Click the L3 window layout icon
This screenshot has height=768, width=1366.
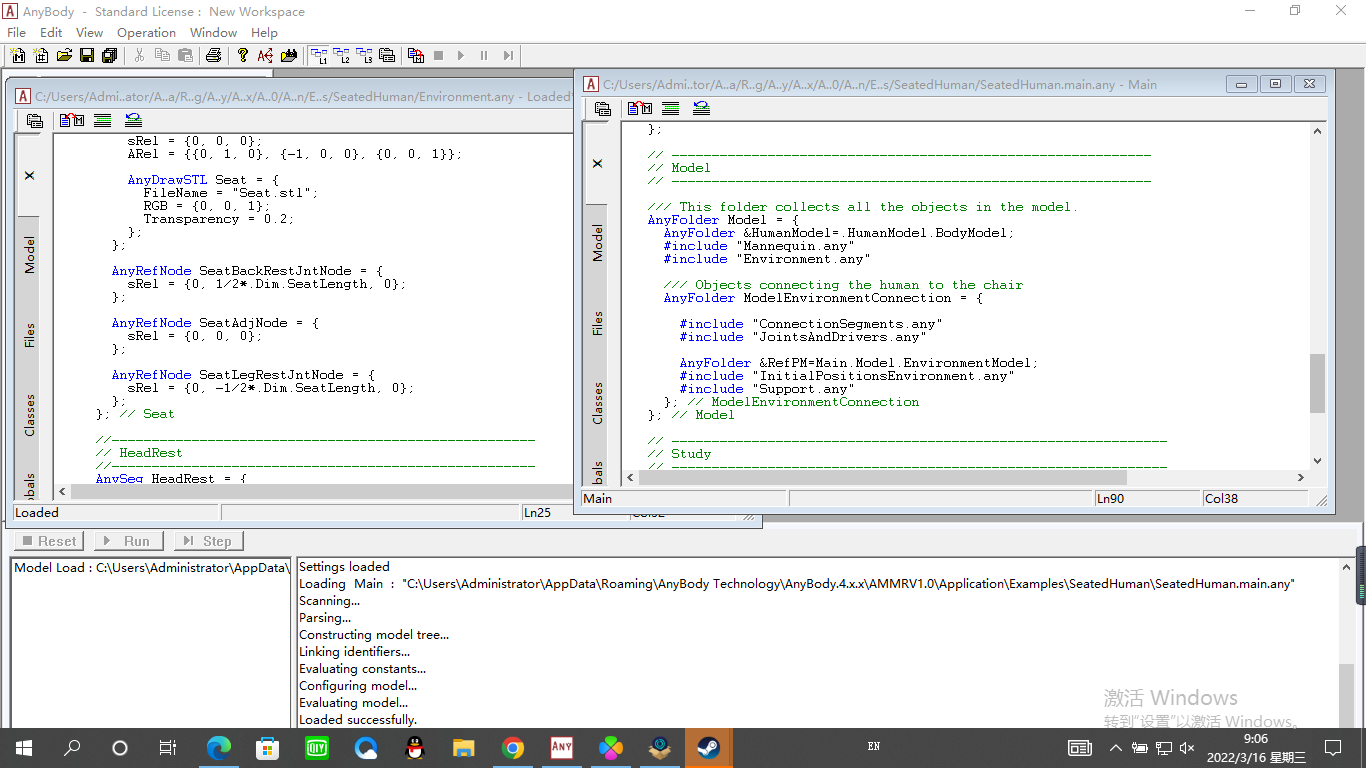point(364,56)
